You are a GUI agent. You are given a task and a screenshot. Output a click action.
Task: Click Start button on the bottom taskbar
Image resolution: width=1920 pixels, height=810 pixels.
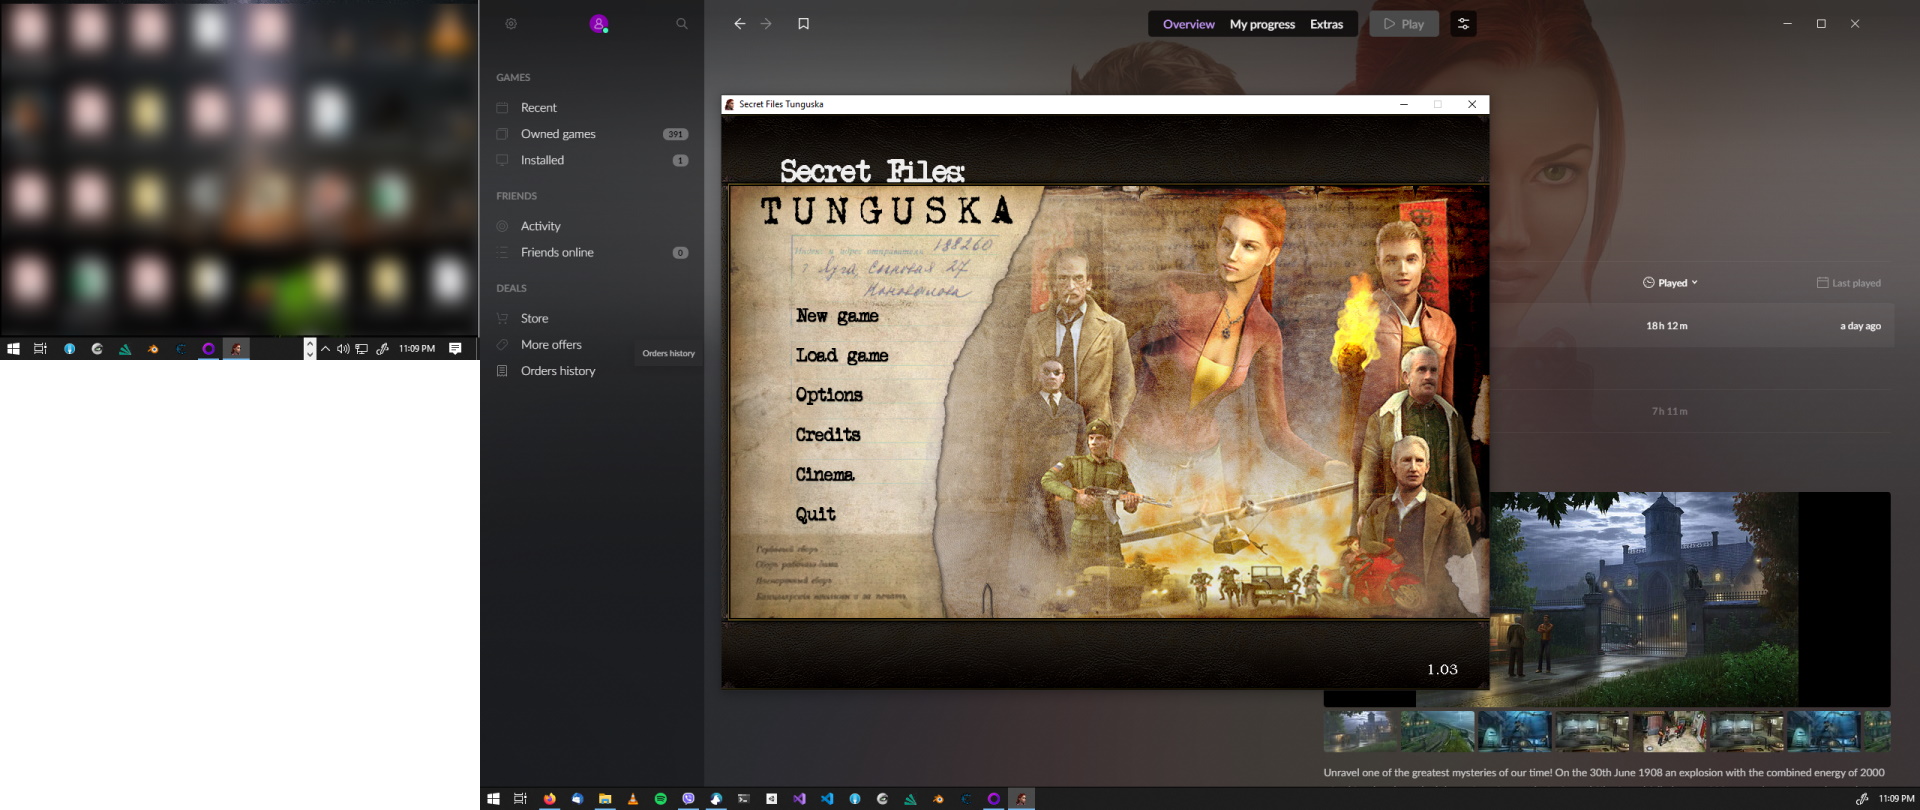[x=493, y=799]
